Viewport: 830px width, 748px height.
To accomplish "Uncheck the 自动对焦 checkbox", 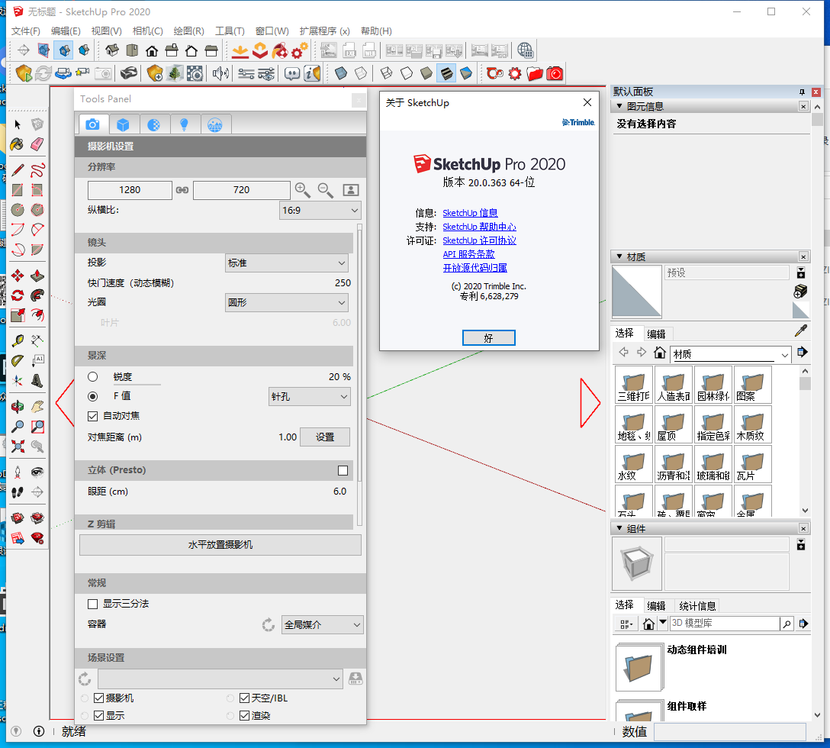I will [x=93, y=416].
